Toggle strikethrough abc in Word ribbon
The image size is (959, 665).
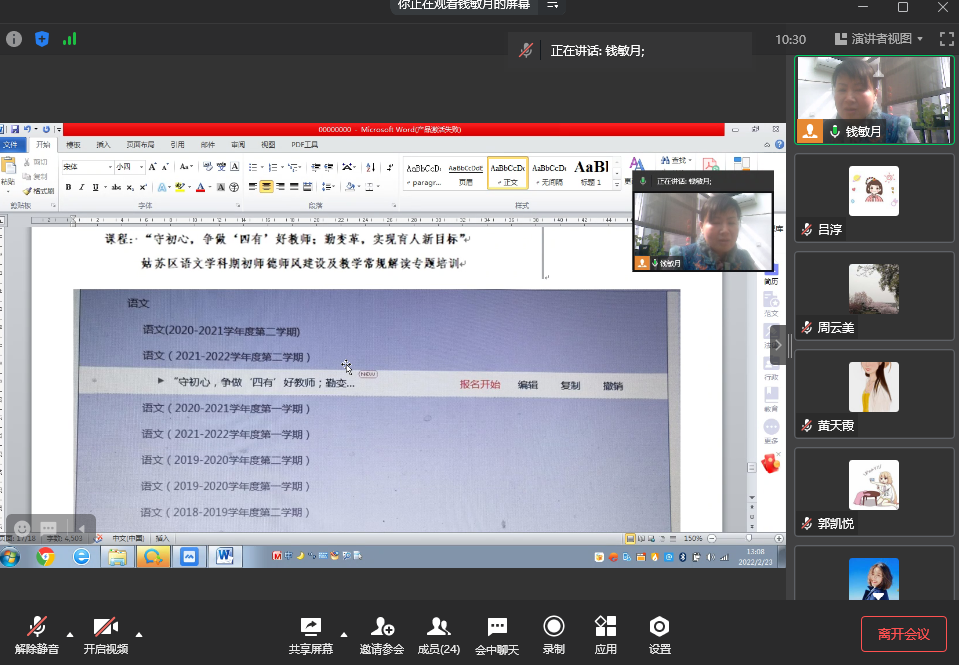pyautogui.click(x=116, y=187)
